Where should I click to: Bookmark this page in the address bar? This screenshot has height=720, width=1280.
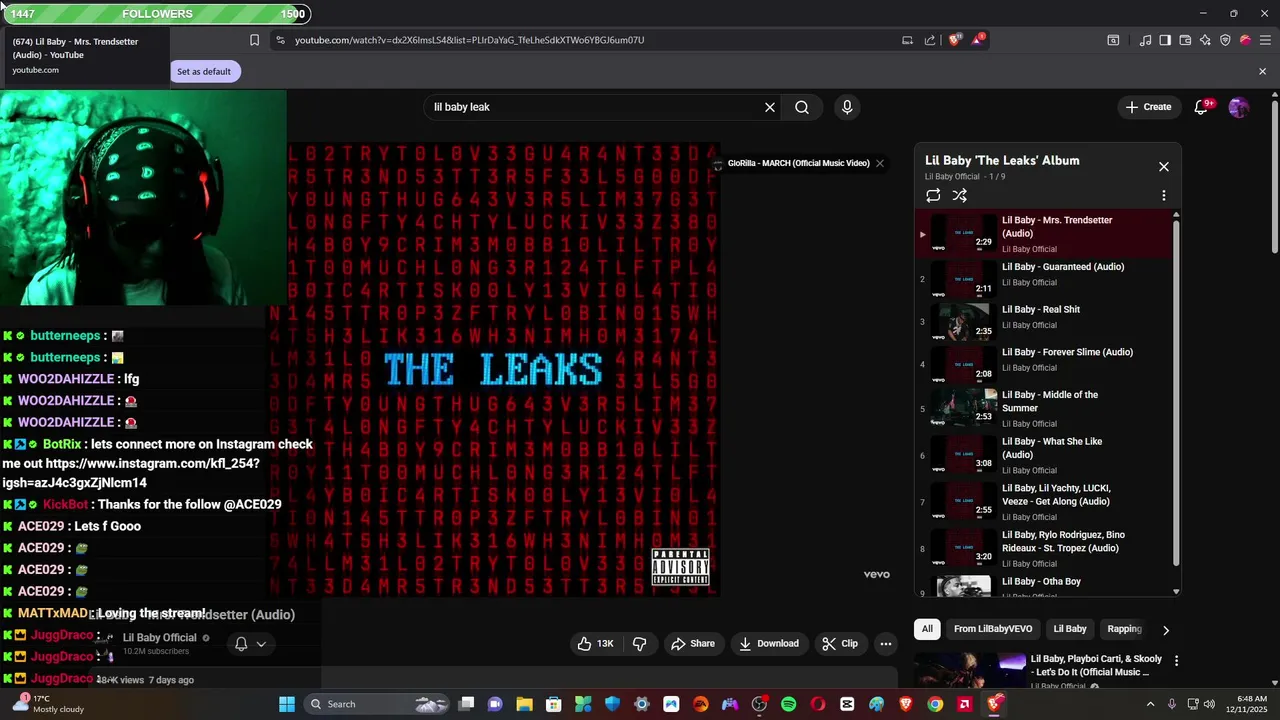point(254,40)
